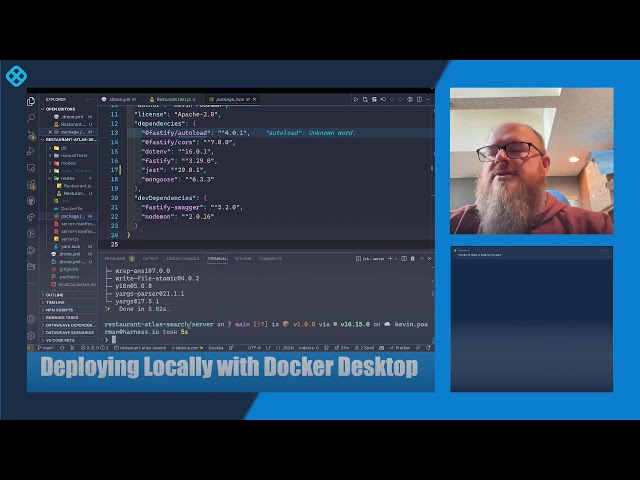The height and width of the screenshot is (480, 640).
Task: Open Dockerfile in the file tree
Action: [x=71, y=209]
